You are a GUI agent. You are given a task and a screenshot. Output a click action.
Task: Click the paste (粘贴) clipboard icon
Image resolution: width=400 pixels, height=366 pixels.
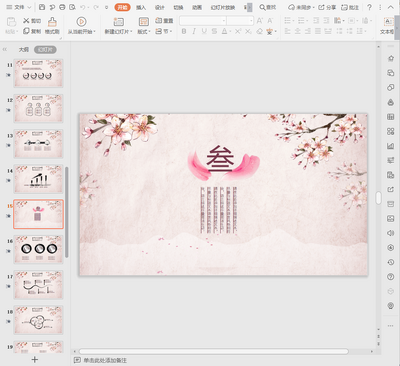[x=11, y=22]
